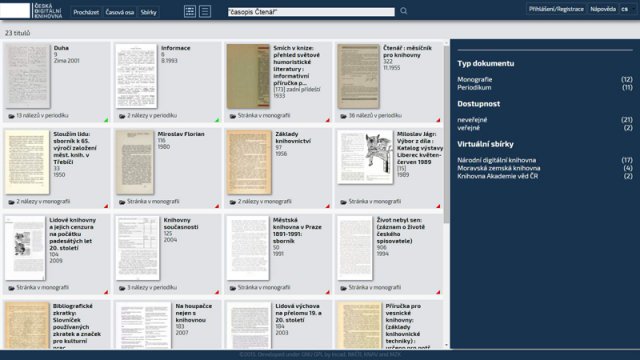Click green public marker on Informace card

pyautogui.click(x=217, y=120)
